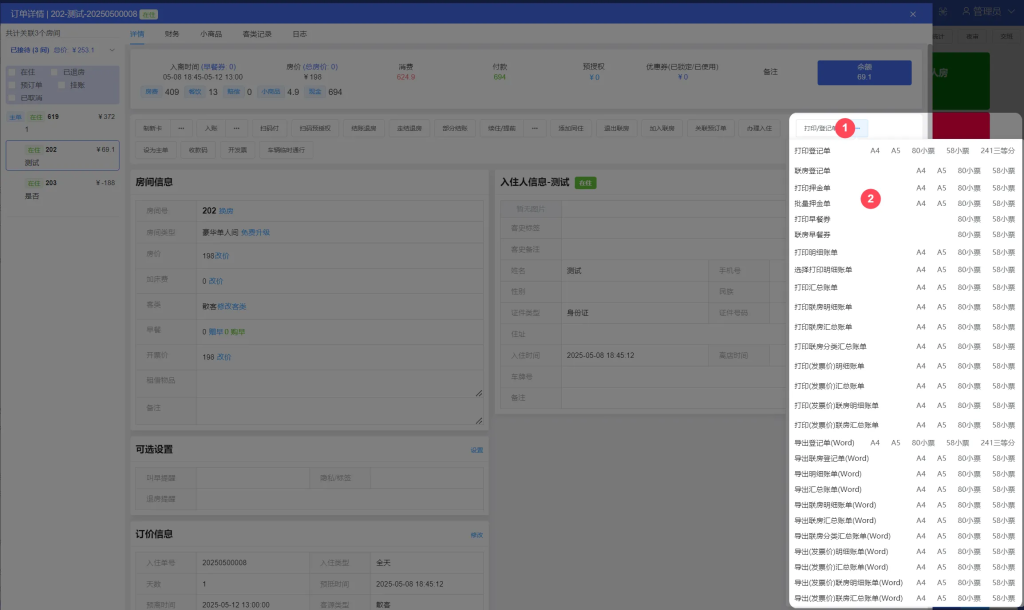Click the 改价 link next to 房价 198
Viewport: 1024px width, 610px height.
coord(223,256)
